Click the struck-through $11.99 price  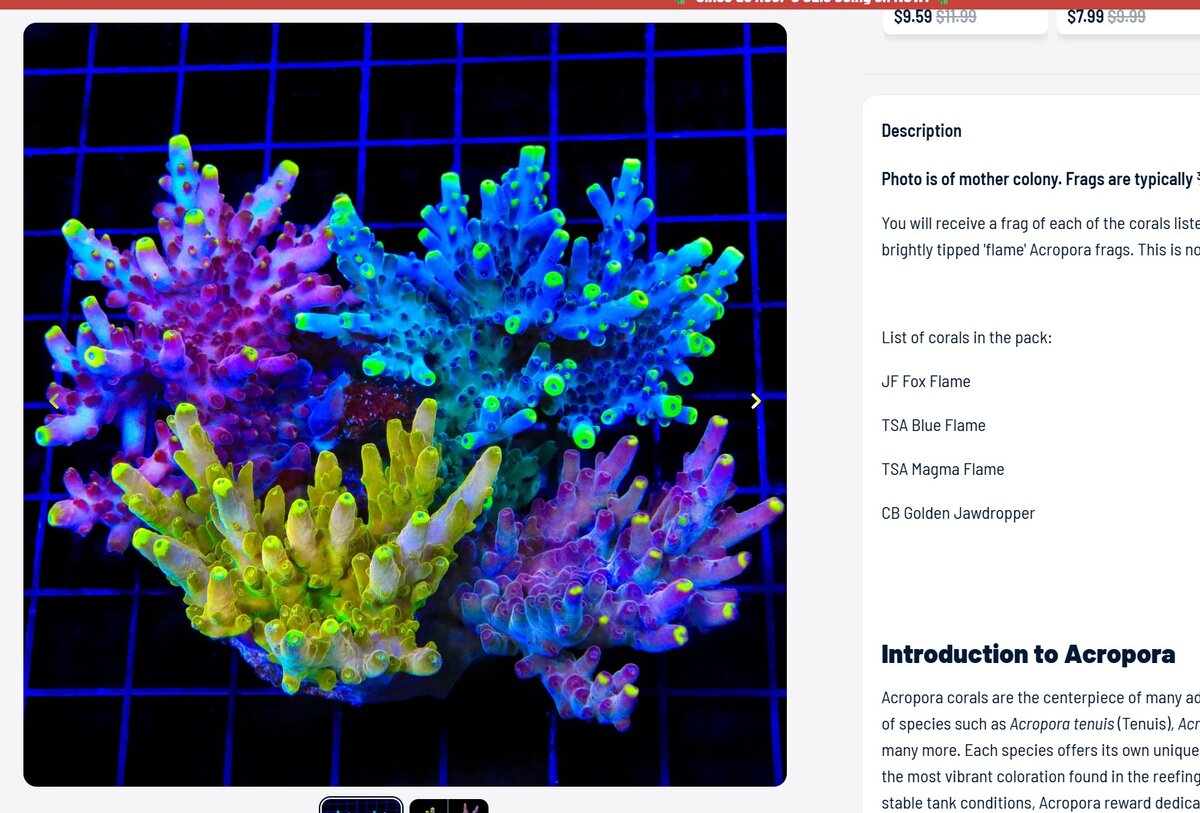pyautogui.click(x=956, y=16)
